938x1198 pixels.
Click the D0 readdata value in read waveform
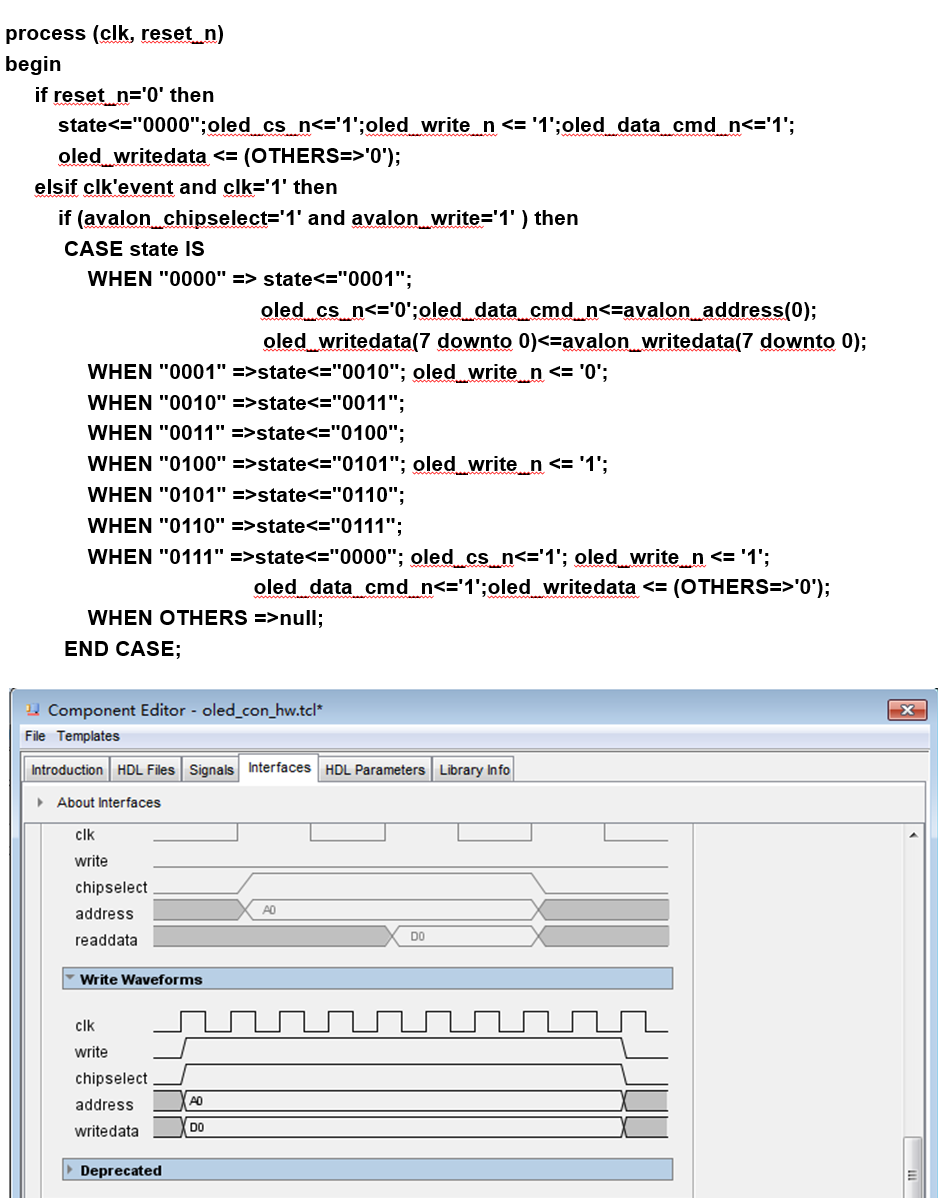(418, 937)
